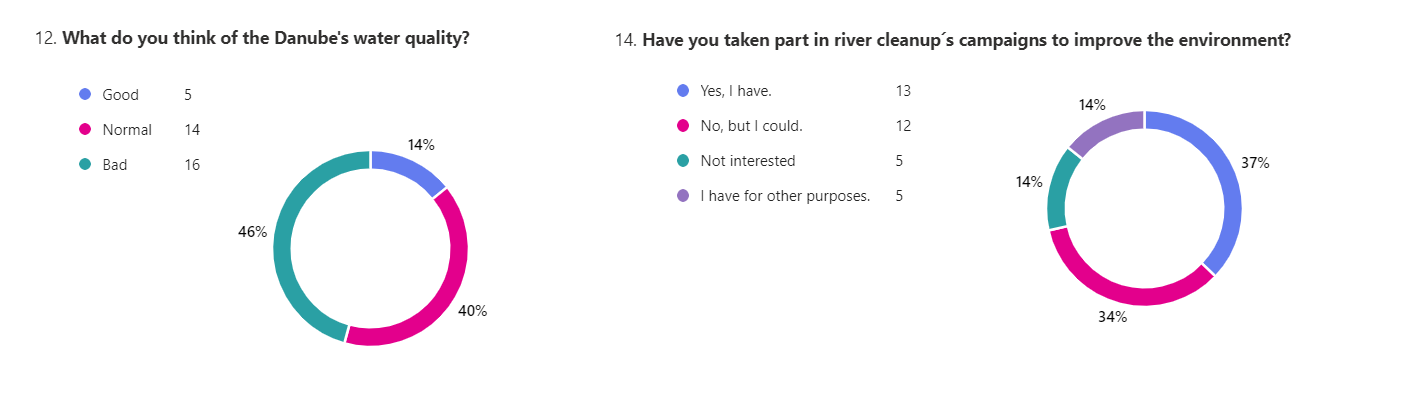Click the blue Good legend dot
This screenshot has height=398, width=1422.
(x=85, y=95)
